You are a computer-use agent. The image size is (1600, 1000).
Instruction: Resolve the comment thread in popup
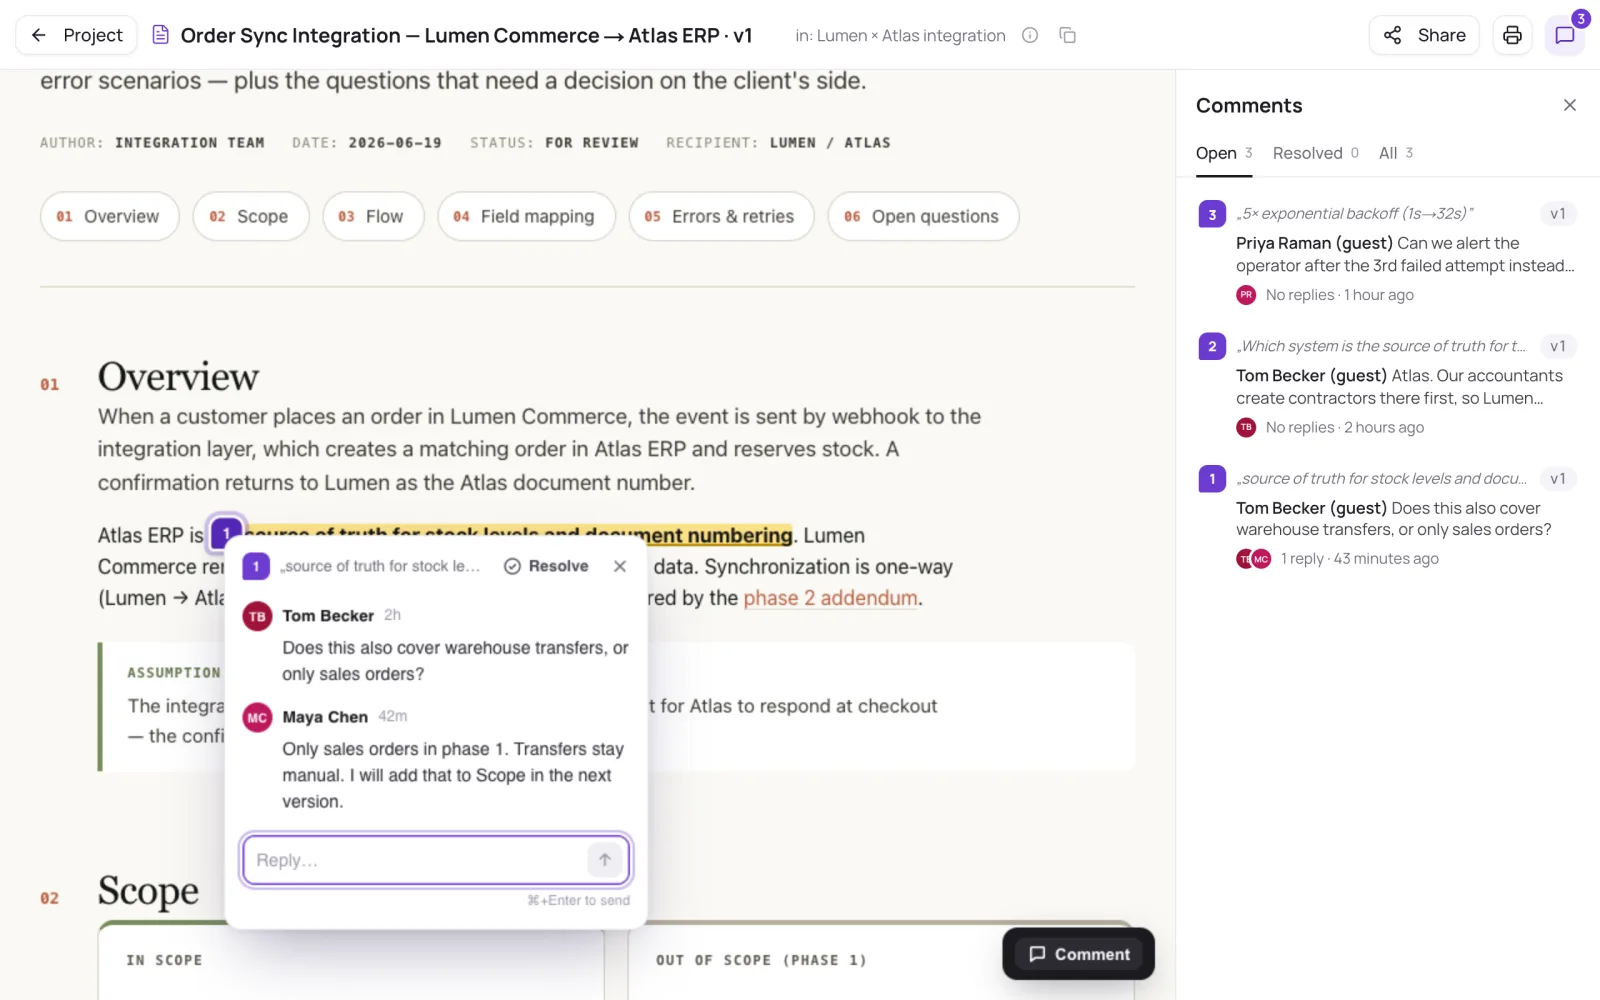pos(546,566)
